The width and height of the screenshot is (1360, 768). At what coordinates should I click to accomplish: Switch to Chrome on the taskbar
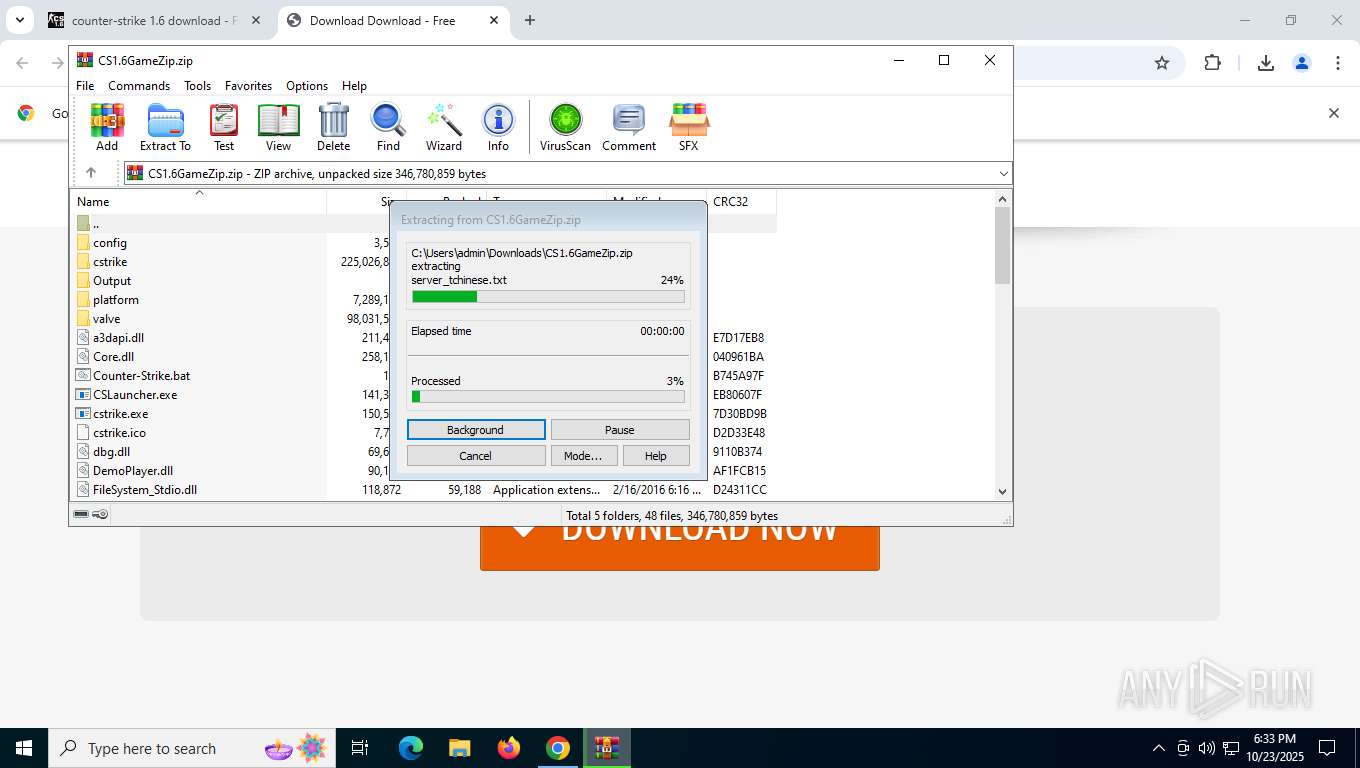point(558,748)
